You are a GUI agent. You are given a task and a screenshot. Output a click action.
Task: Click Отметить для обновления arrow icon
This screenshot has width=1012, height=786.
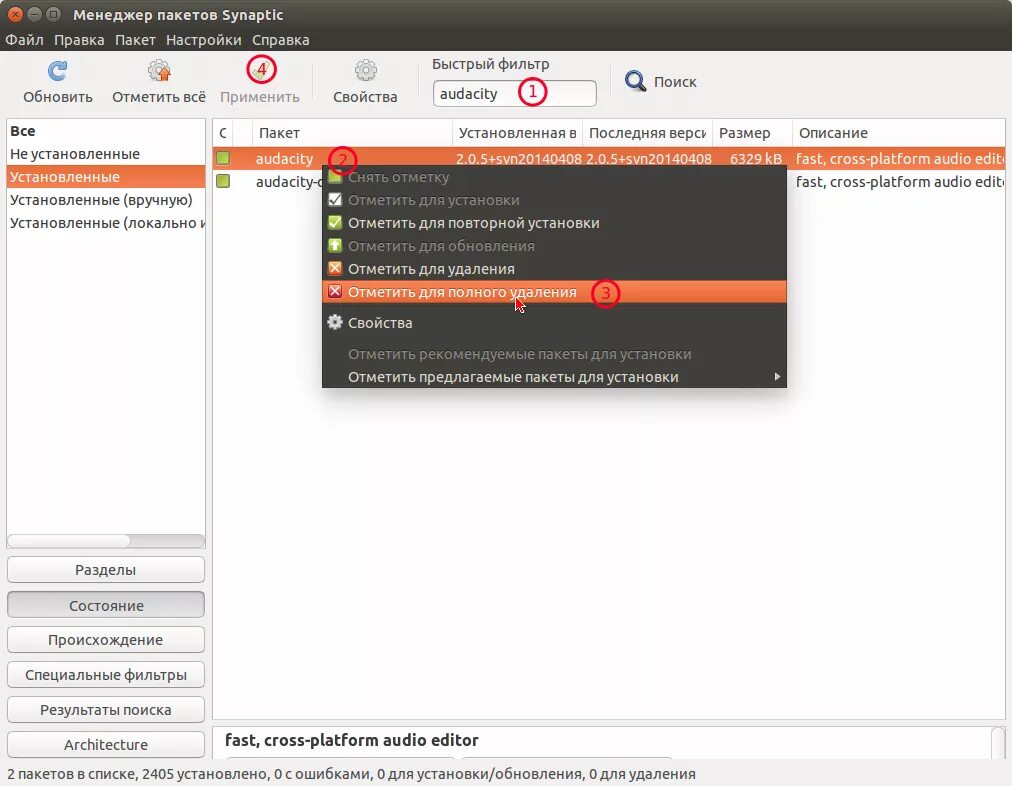click(x=335, y=246)
